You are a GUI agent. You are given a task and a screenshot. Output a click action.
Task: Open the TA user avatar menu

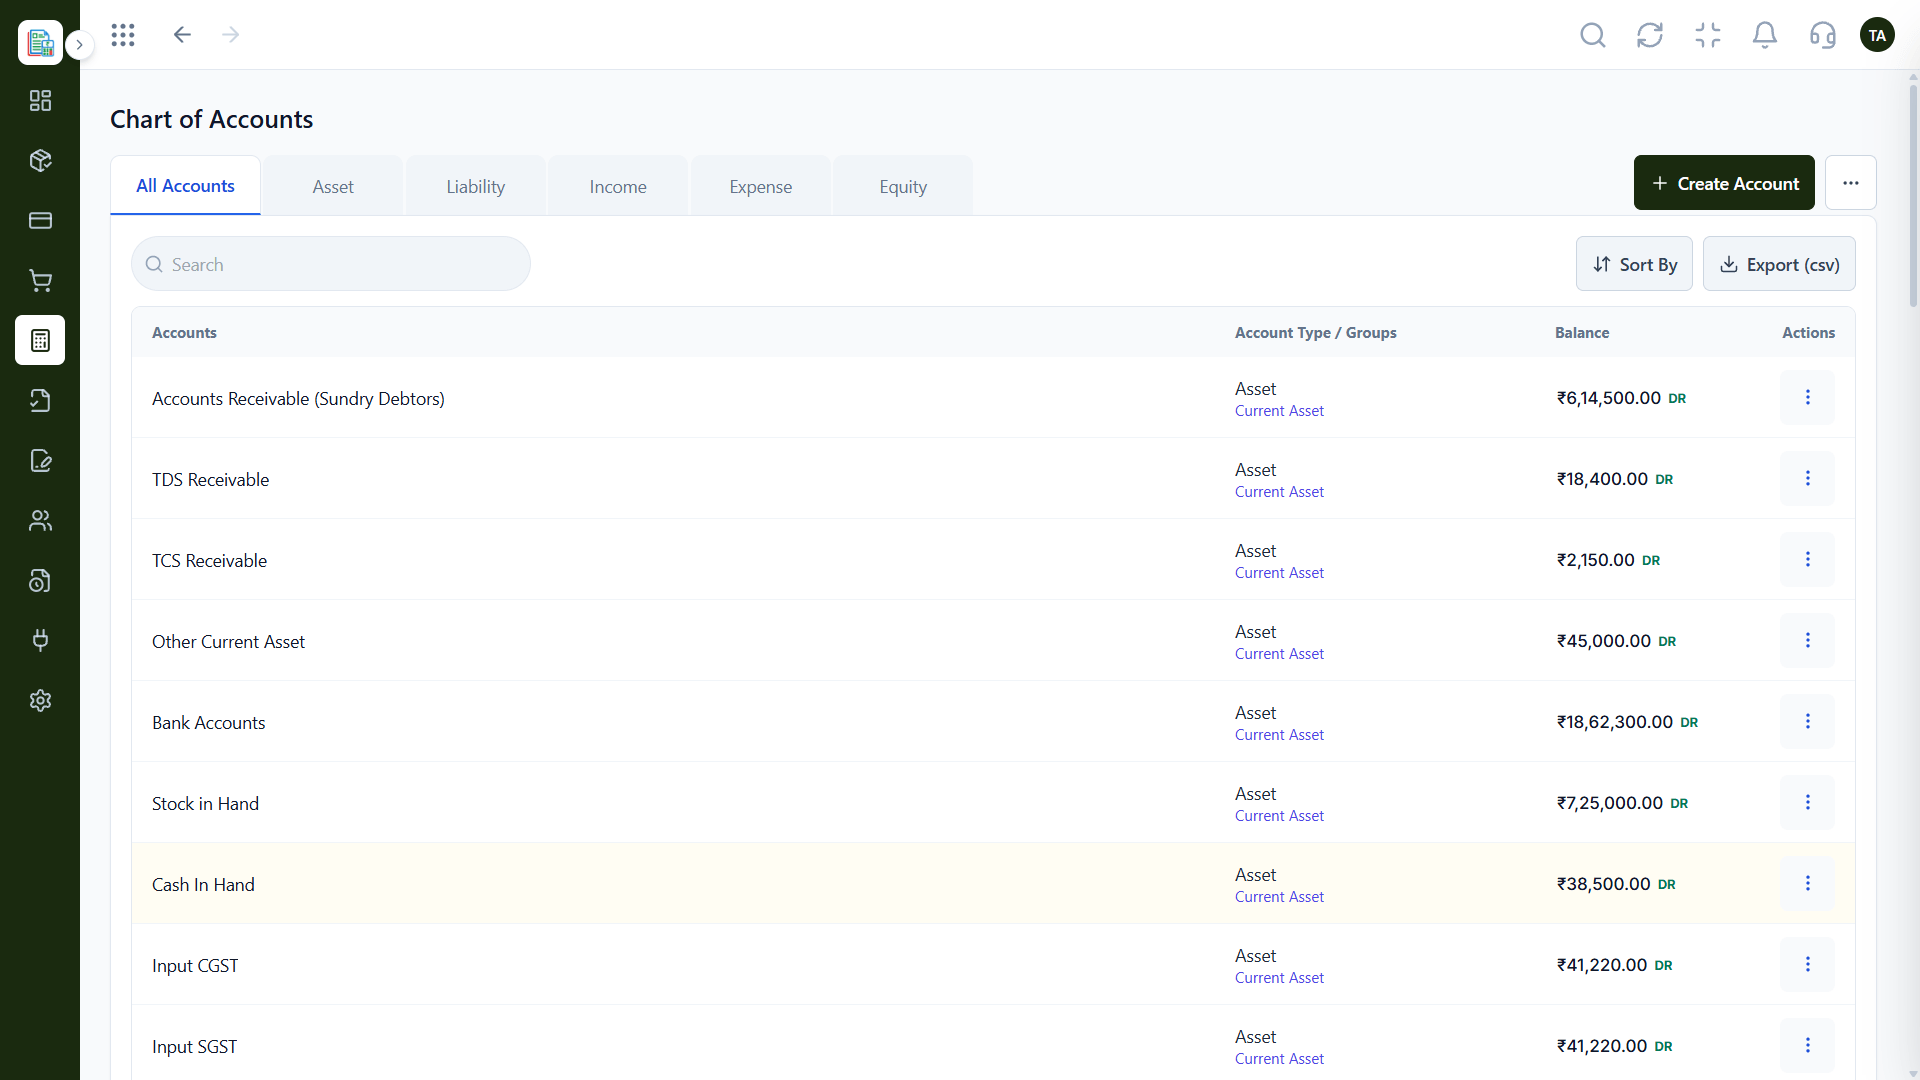click(1877, 36)
